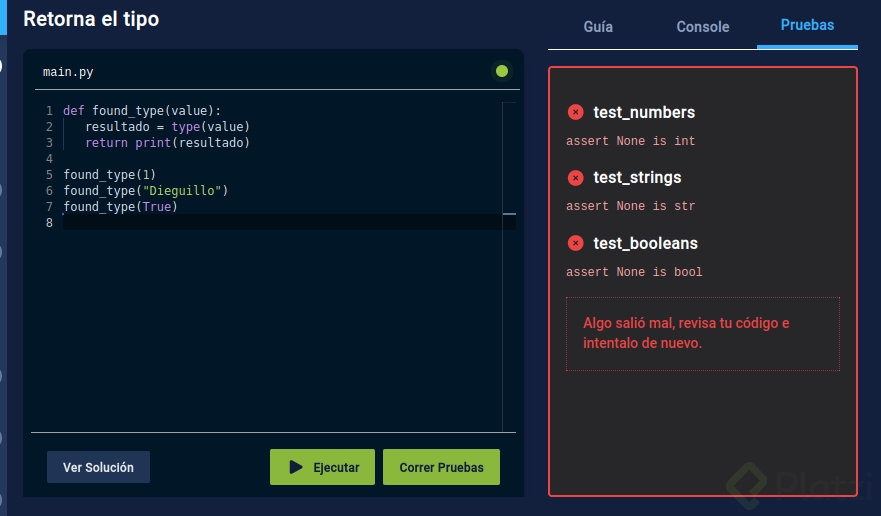
Task: Click the play icon on Ejecutar
Action: coord(296,467)
